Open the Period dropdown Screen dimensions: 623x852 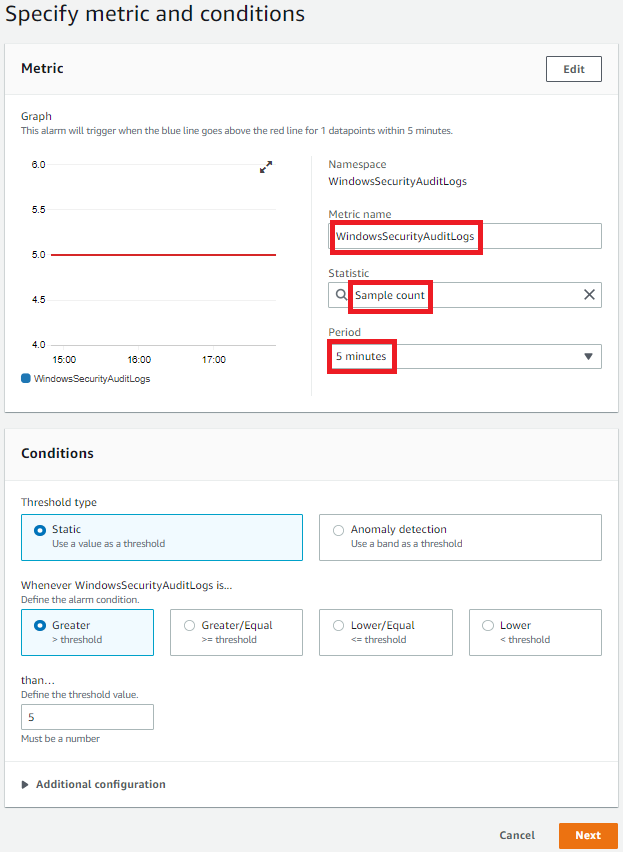point(465,356)
